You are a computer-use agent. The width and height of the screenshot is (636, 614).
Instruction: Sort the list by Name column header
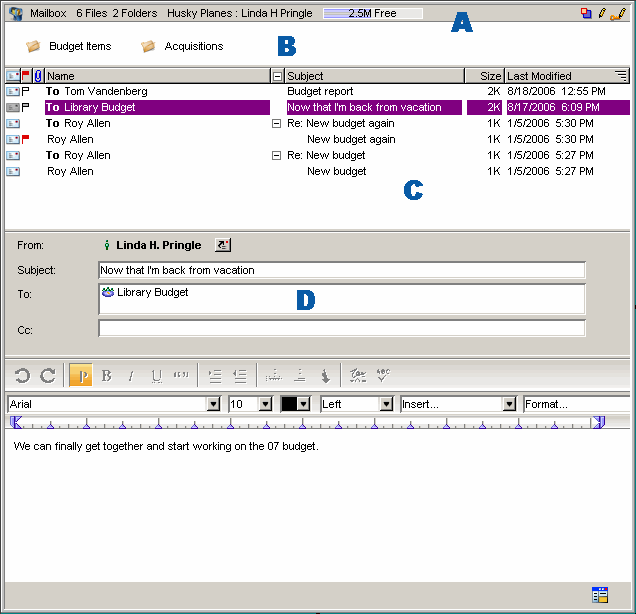tap(150, 76)
